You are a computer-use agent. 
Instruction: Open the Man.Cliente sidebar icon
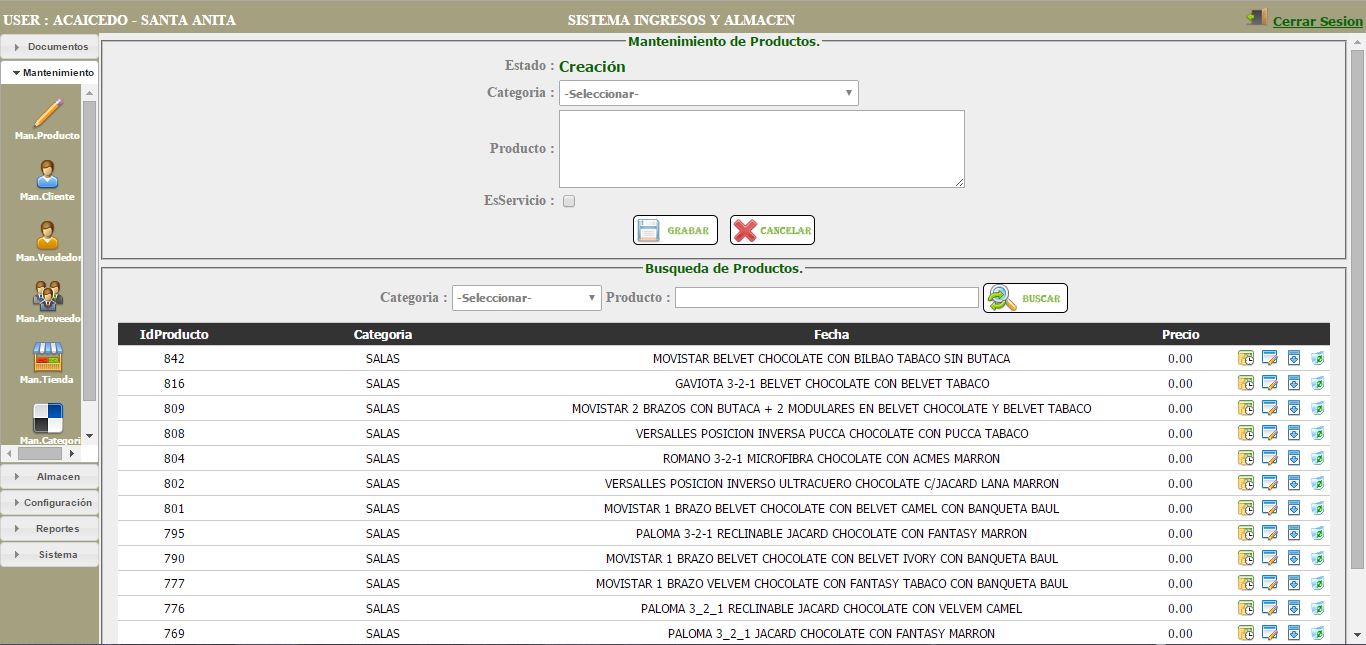click(47, 175)
